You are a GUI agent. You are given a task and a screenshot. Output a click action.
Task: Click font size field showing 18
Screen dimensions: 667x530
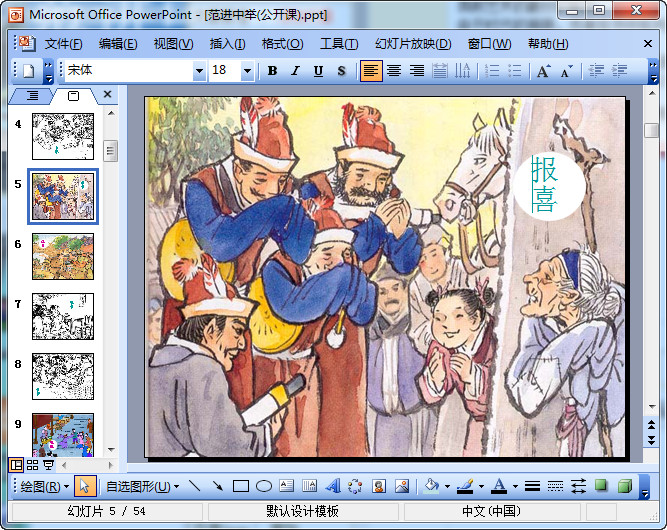pos(225,71)
